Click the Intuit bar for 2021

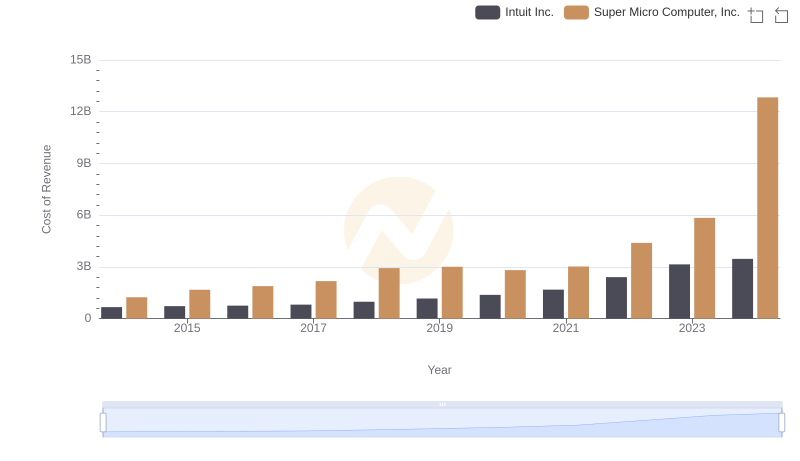(553, 304)
